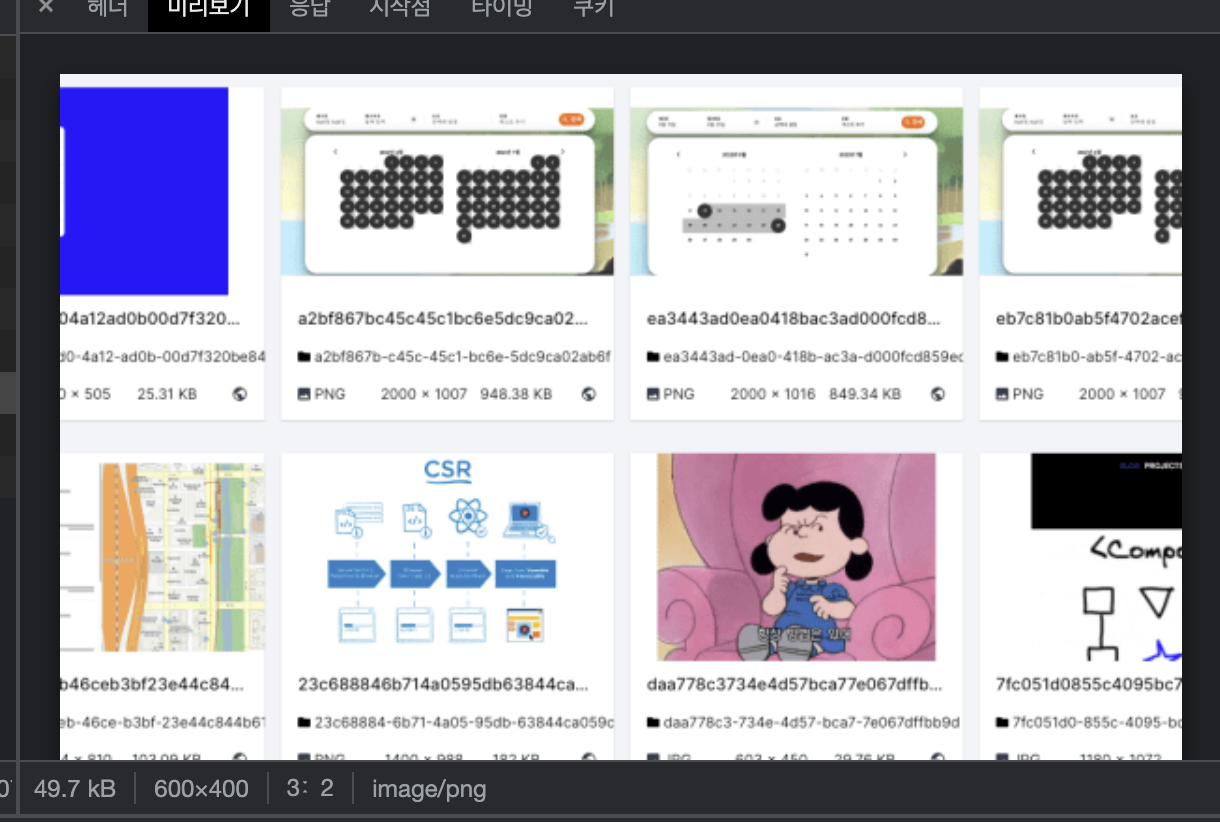Screen dimensions: 1220x822
Task: Click the 2000 × 1016 dimensions text
Action: coord(773,394)
